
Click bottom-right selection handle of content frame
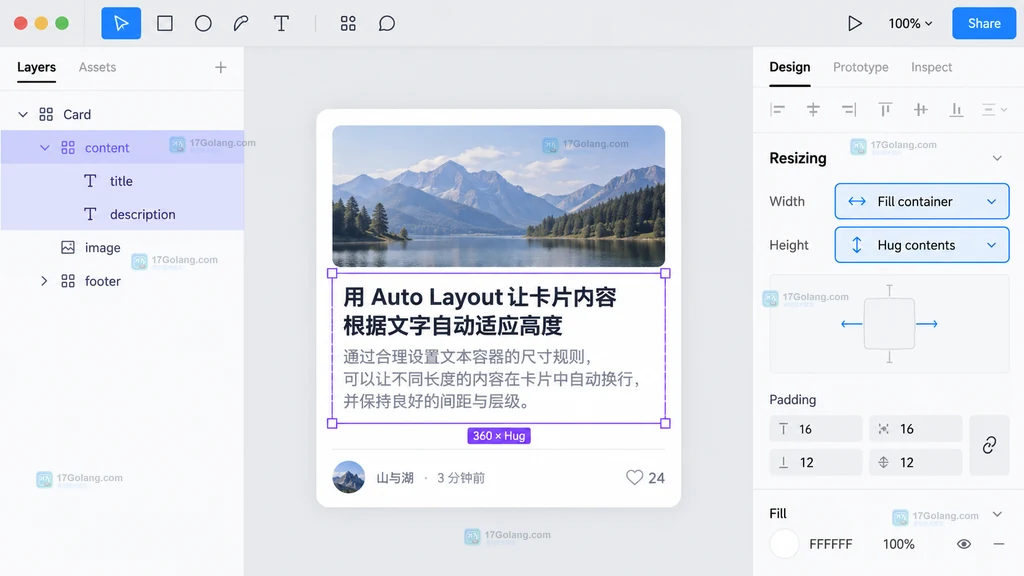pos(665,423)
